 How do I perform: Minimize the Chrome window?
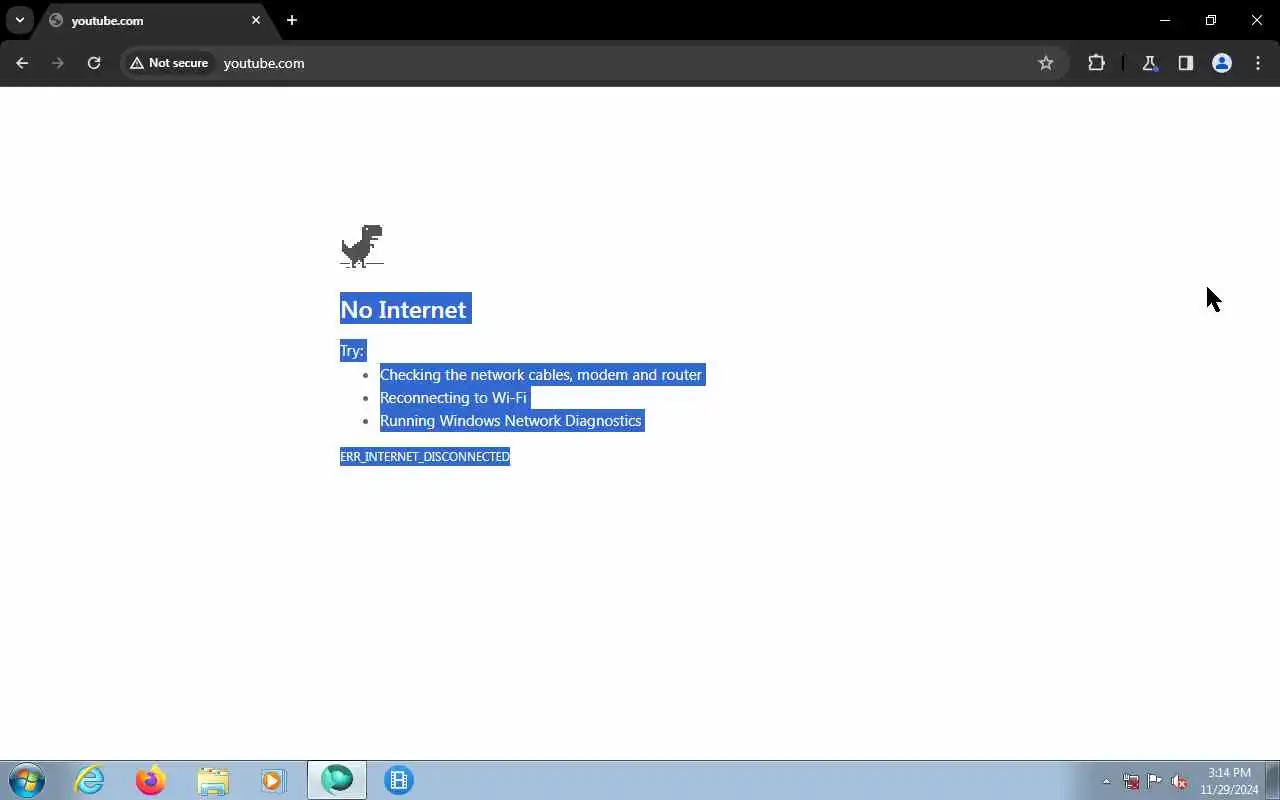click(1165, 20)
